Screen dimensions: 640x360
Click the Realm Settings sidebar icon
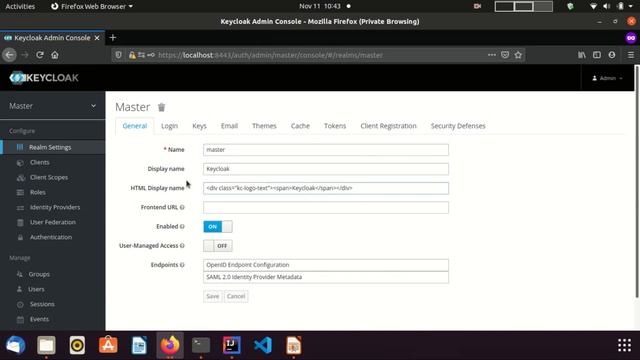click(20, 147)
